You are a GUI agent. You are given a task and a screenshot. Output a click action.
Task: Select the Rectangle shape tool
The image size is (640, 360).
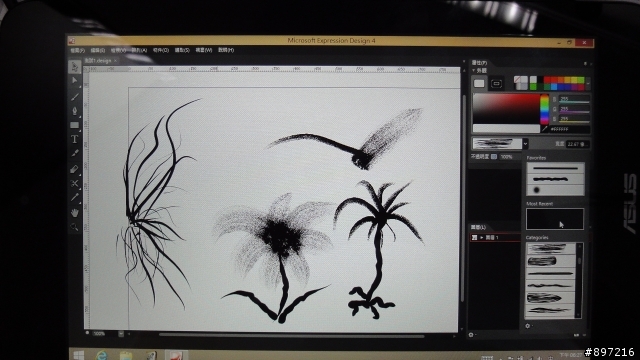74,125
